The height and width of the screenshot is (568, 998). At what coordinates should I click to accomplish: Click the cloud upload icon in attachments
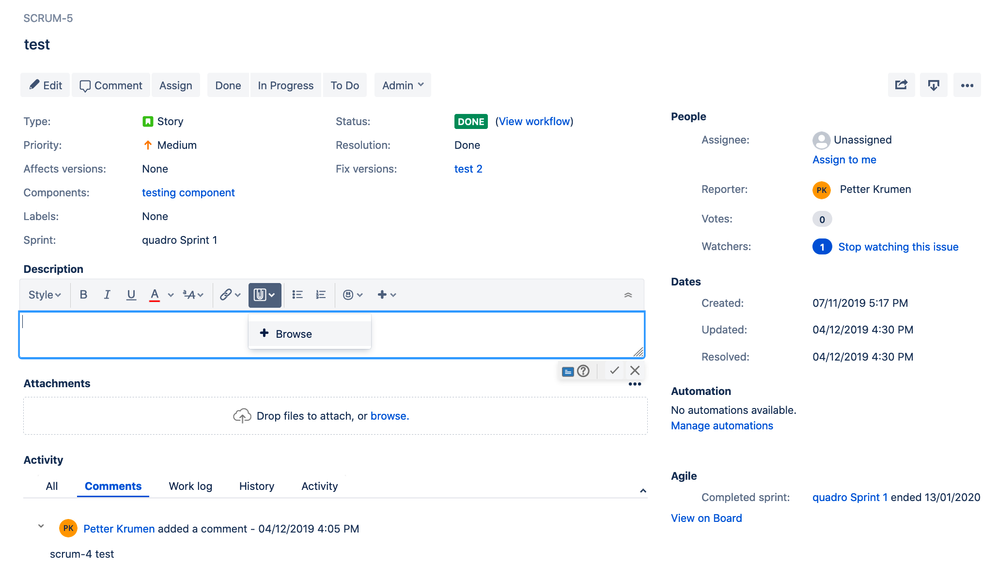point(242,416)
